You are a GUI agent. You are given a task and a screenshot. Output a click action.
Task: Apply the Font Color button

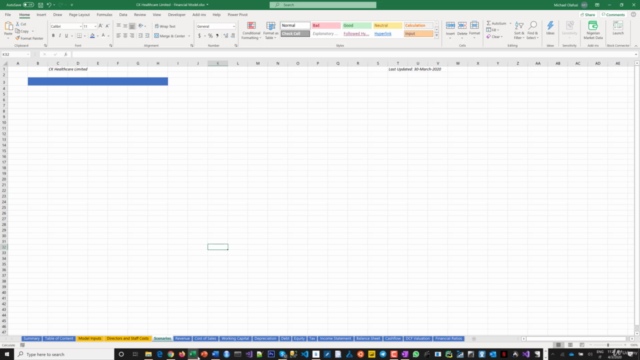tap(103, 36)
